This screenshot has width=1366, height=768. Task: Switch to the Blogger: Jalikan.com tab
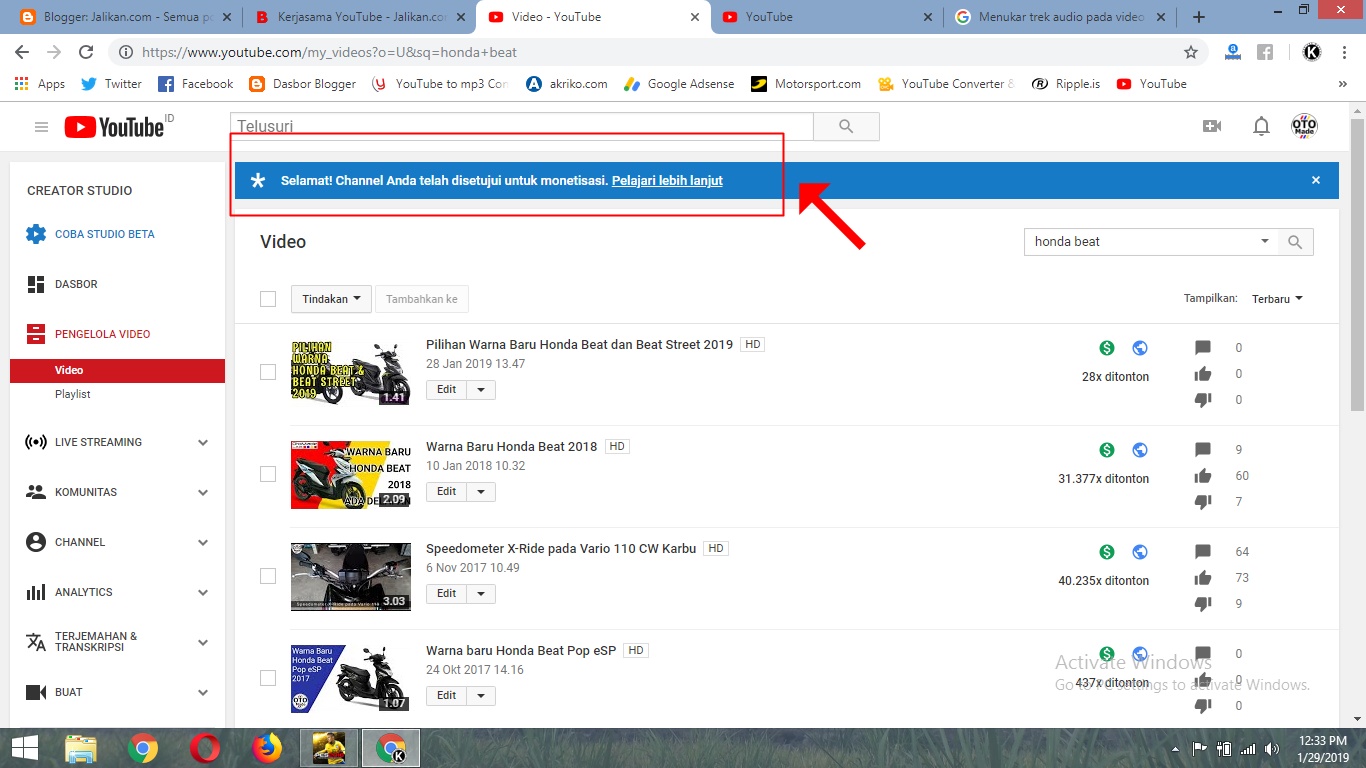[124, 17]
